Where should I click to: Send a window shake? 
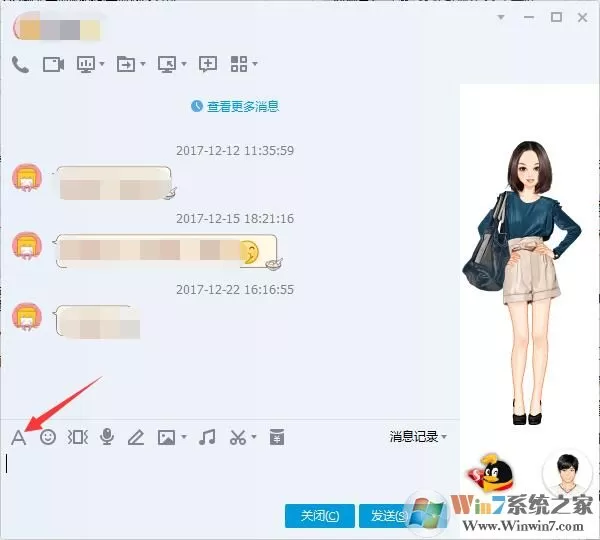pyautogui.click(x=78, y=437)
